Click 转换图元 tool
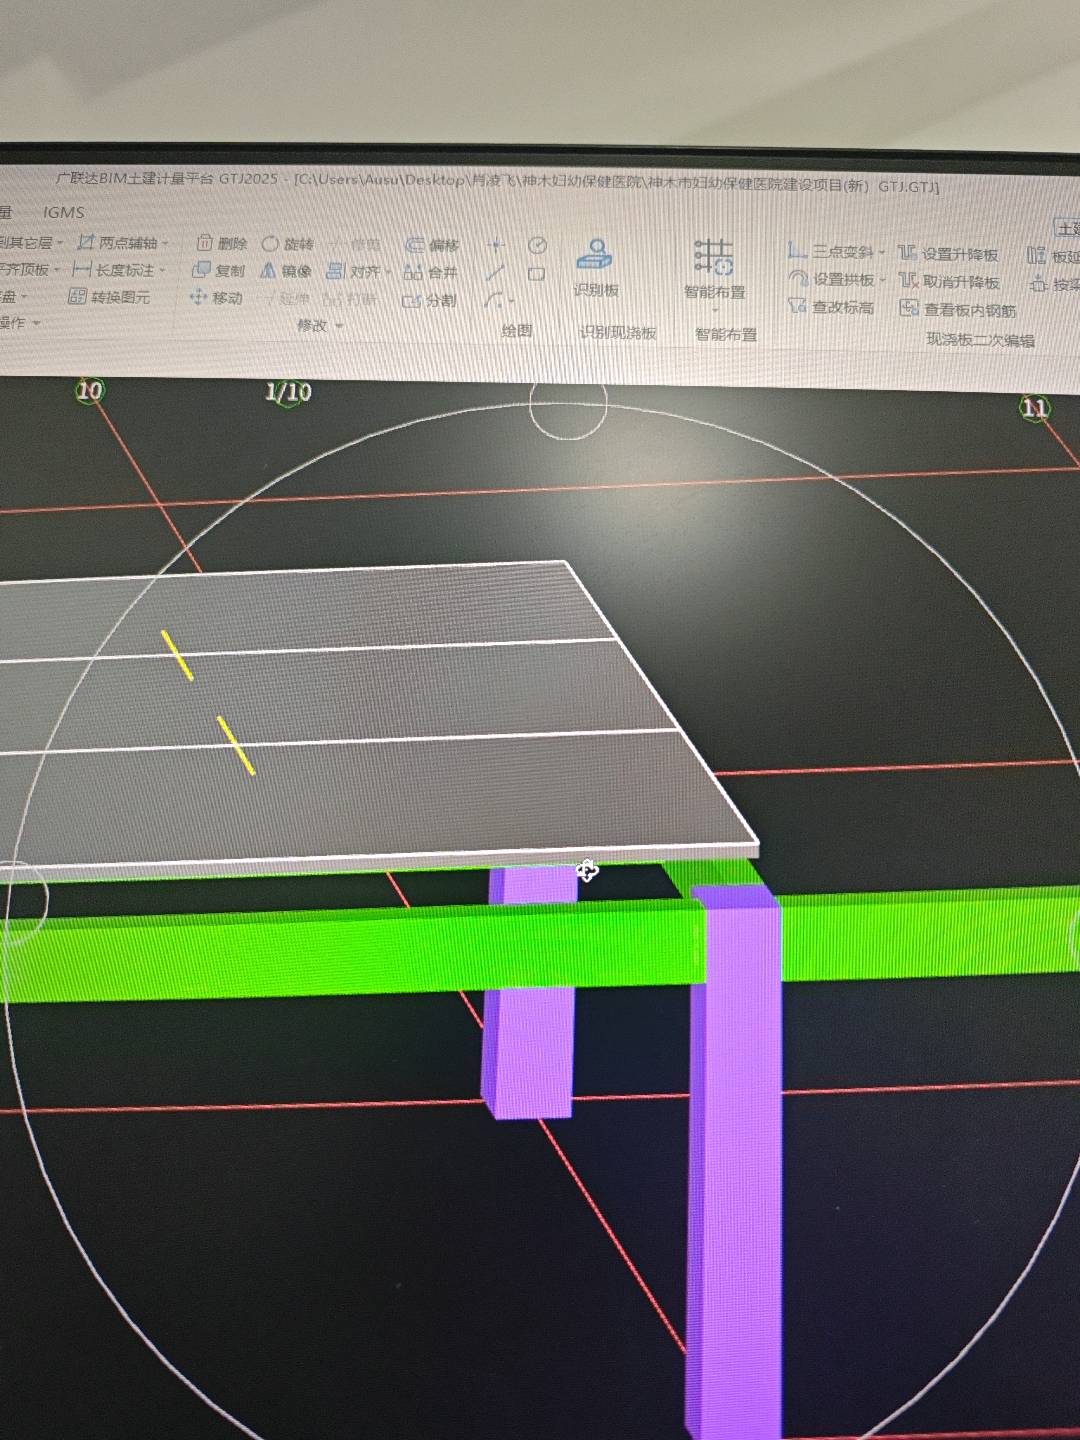The image size is (1080, 1440). click(x=109, y=297)
